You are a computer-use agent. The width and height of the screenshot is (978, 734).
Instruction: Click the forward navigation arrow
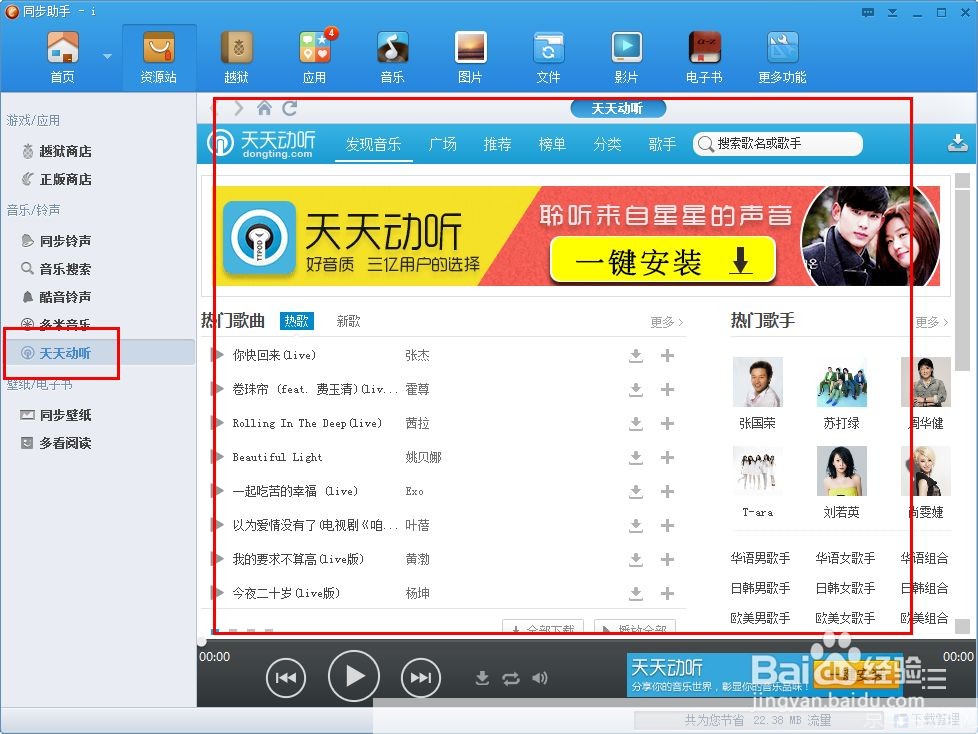(239, 109)
